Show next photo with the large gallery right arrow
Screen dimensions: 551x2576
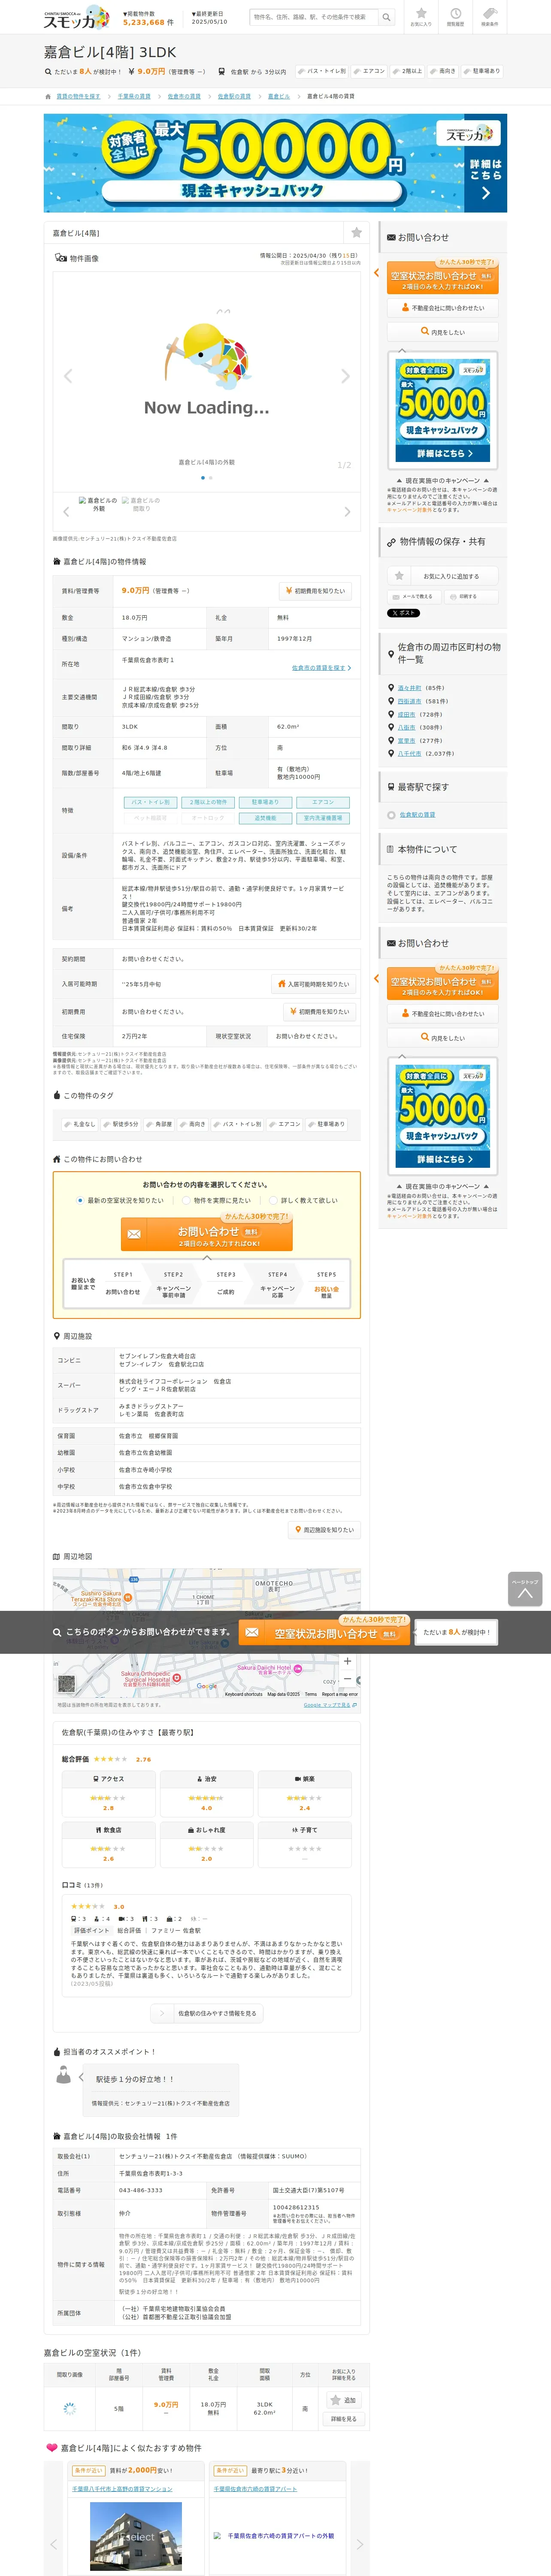pyautogui.click(x=345, y=376)
